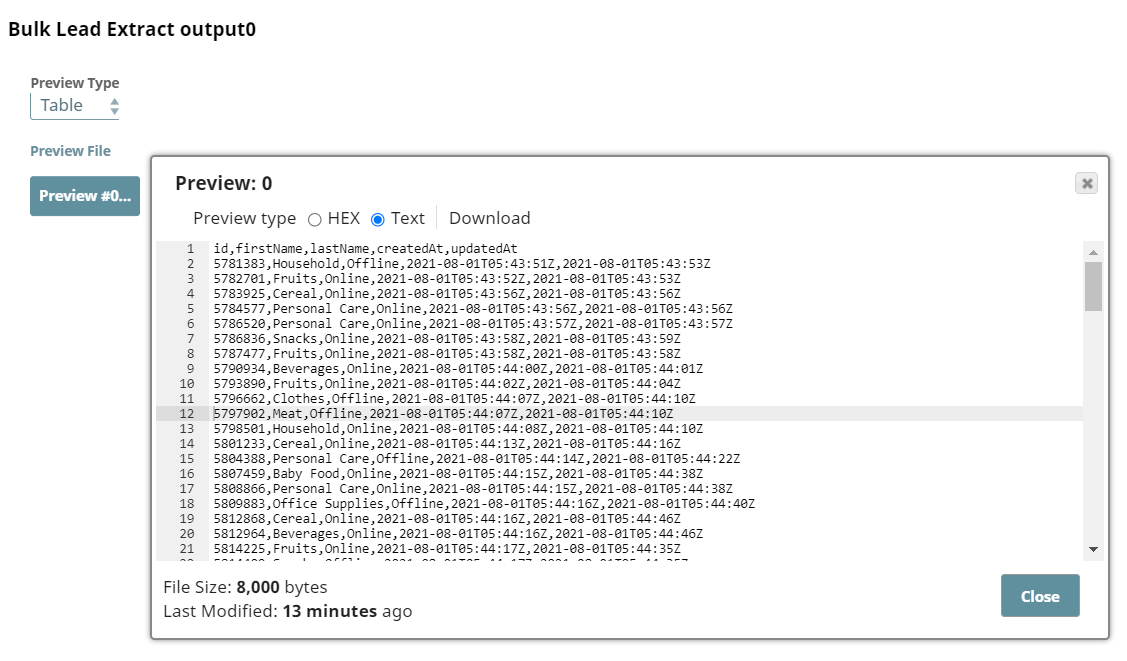
Task: Close preview dialog with X icon
Action: pyautogui.click(x=1087, y=183)
